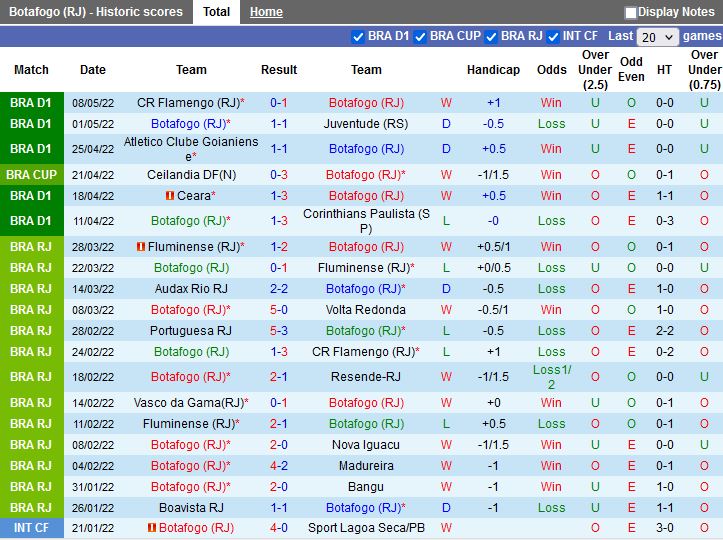Click the BRA CUP league label on 21/04/22
Image resolution: width=723 pixels, height=540 pixels.
(31, 175)
